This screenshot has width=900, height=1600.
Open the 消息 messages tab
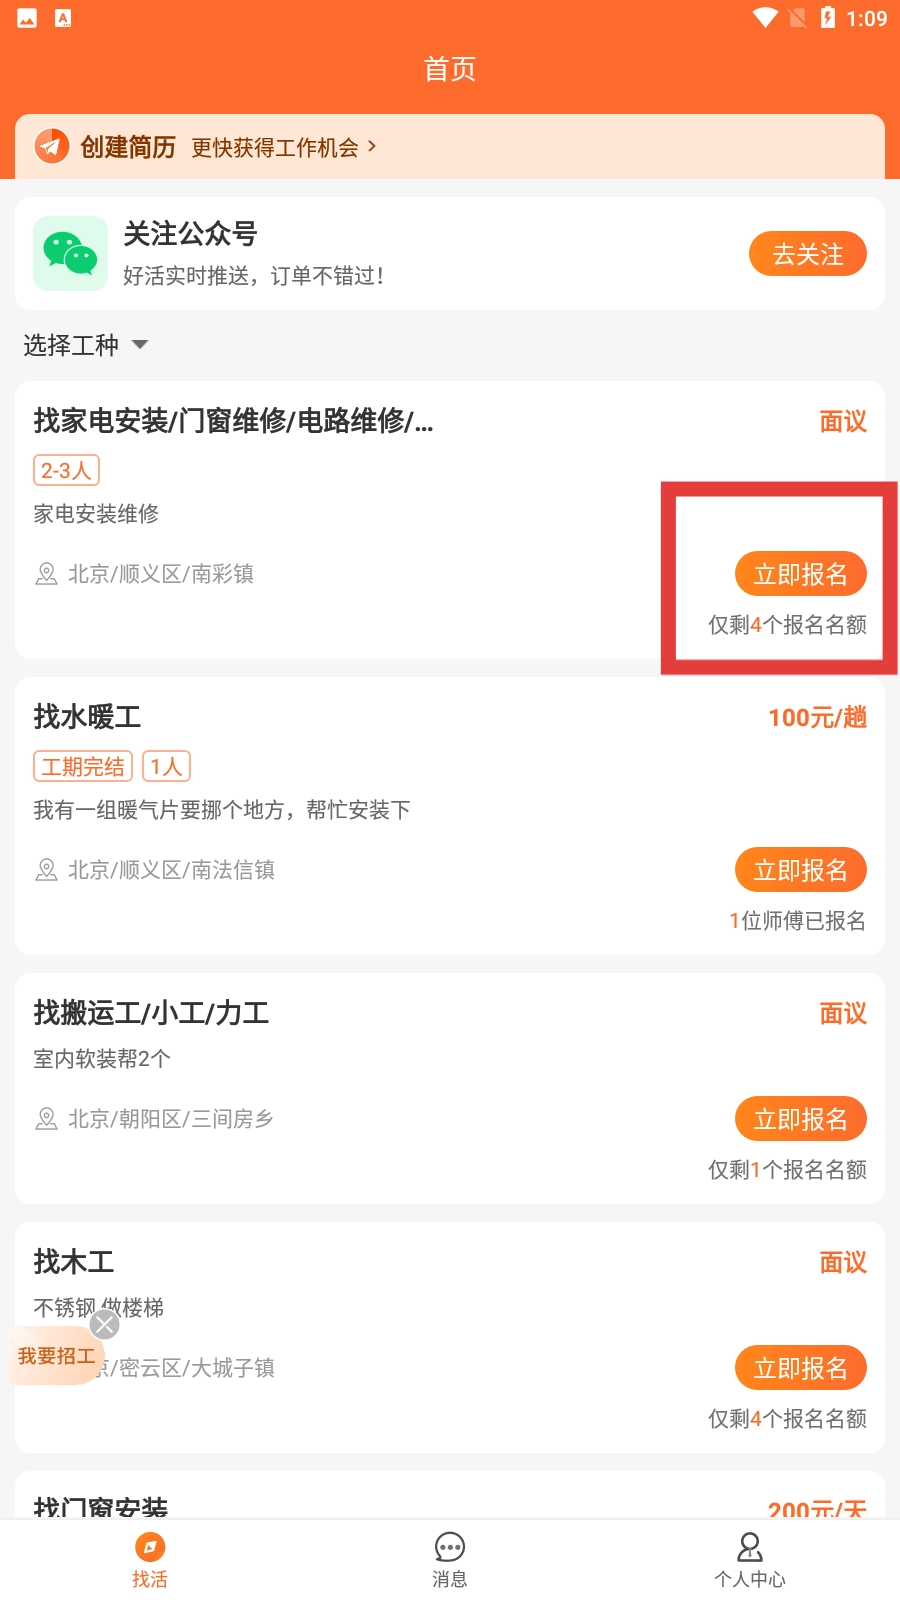450,1559
